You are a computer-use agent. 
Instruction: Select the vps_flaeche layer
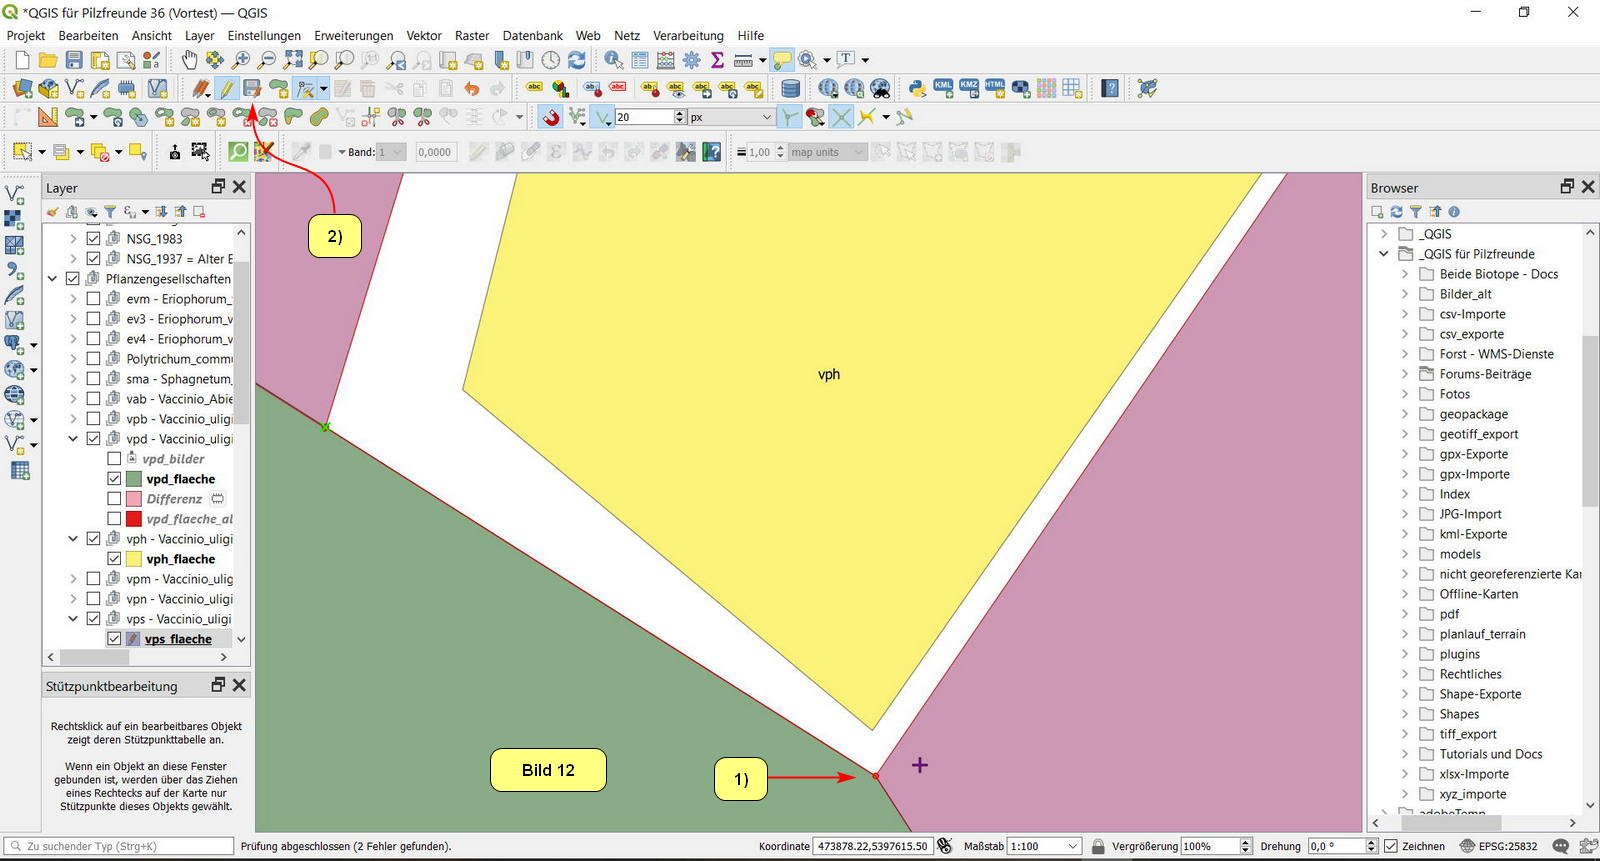178,639
